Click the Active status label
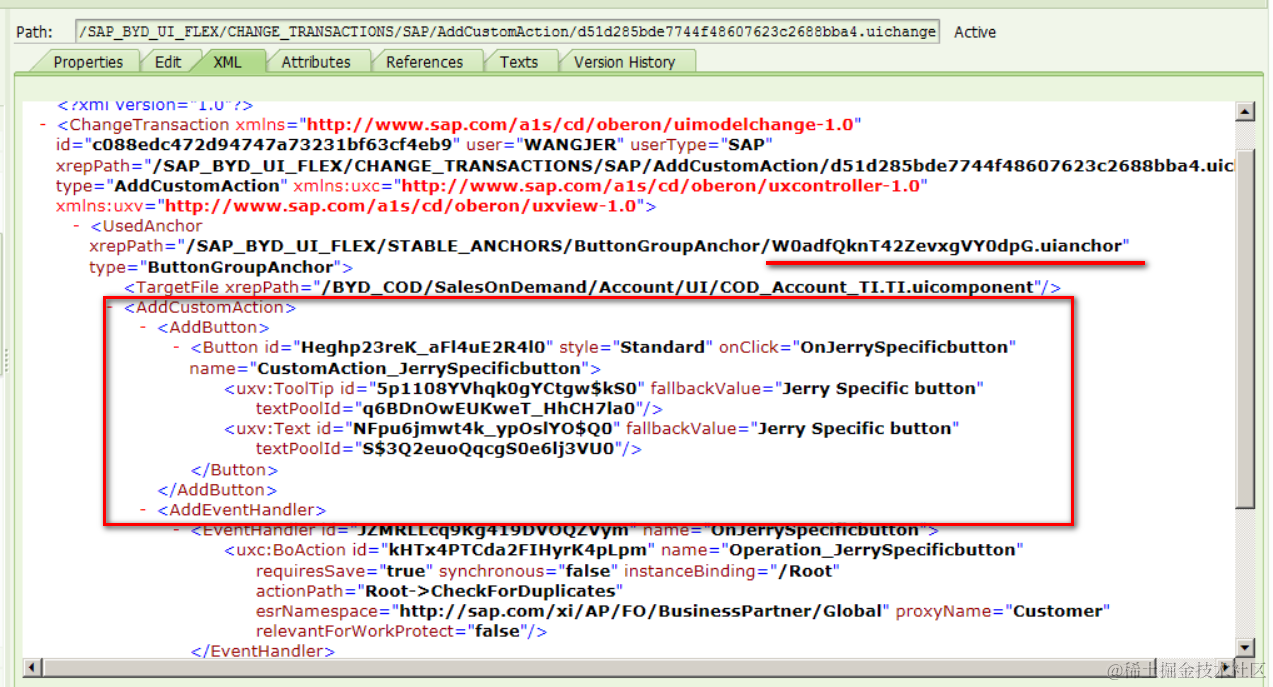Viewport: 1273px width, 687px height. point(975,32)
